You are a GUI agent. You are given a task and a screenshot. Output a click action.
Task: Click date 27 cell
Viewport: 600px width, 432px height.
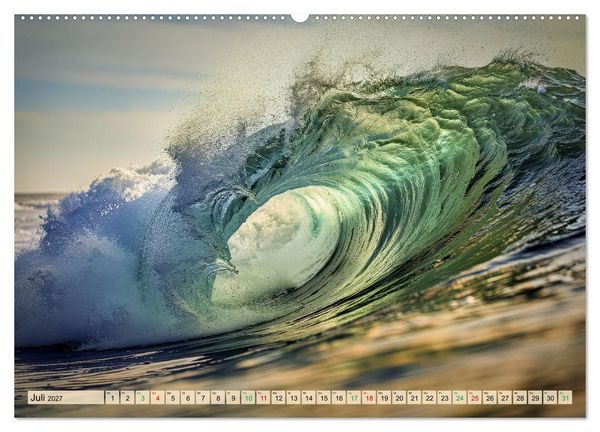505,398
